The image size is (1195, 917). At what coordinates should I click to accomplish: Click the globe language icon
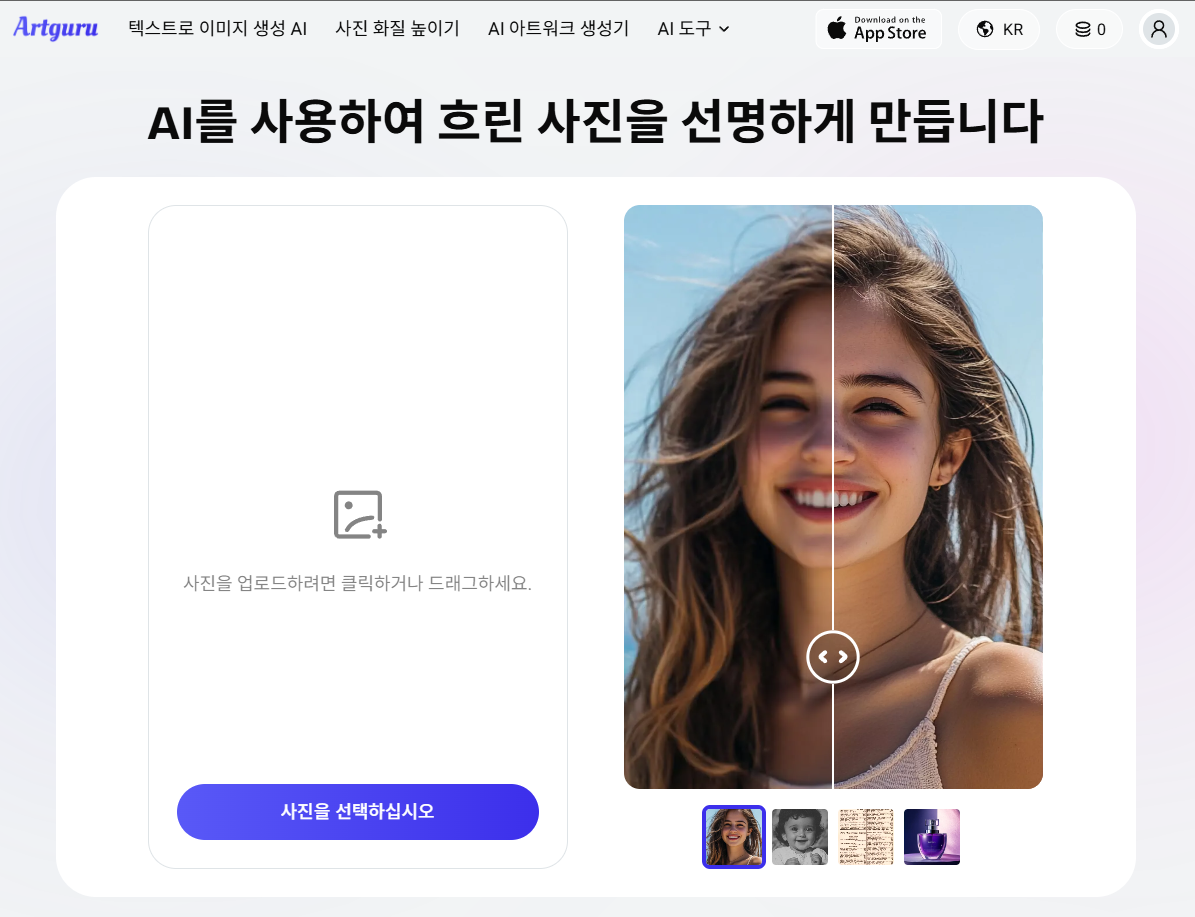985,29
